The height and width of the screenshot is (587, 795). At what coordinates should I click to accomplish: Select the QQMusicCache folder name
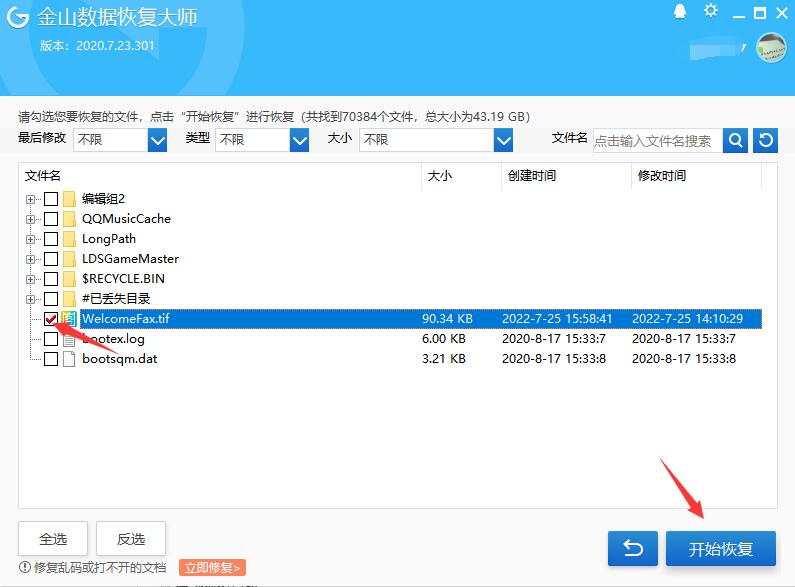click(x=126, y=219)
